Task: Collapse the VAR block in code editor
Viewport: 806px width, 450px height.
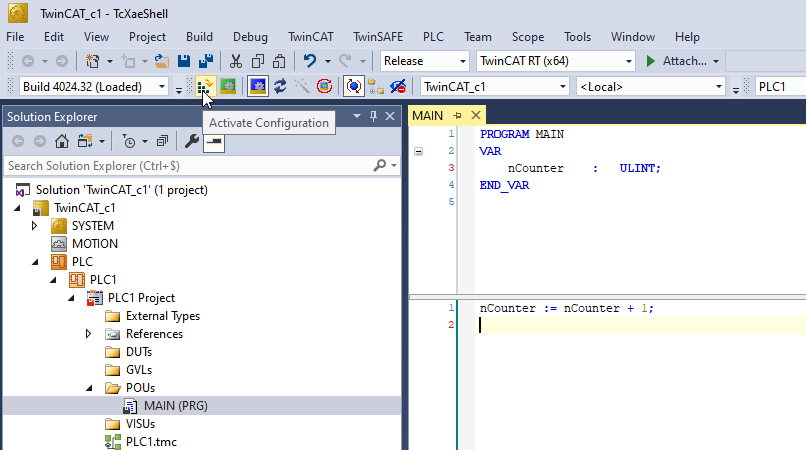Action: (418, 151)
